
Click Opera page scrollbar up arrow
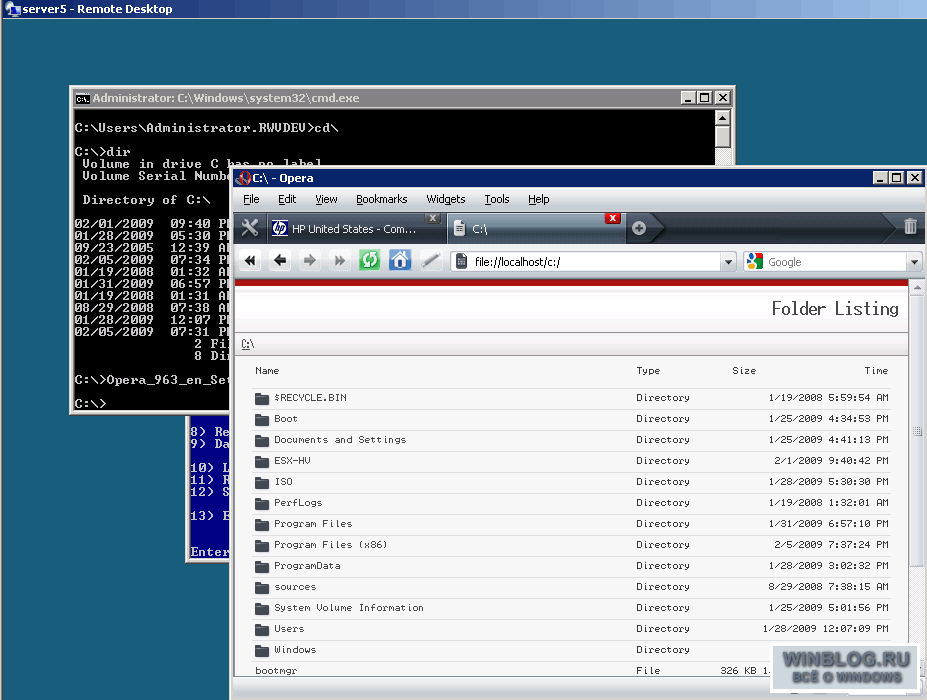tap(917, 287)
